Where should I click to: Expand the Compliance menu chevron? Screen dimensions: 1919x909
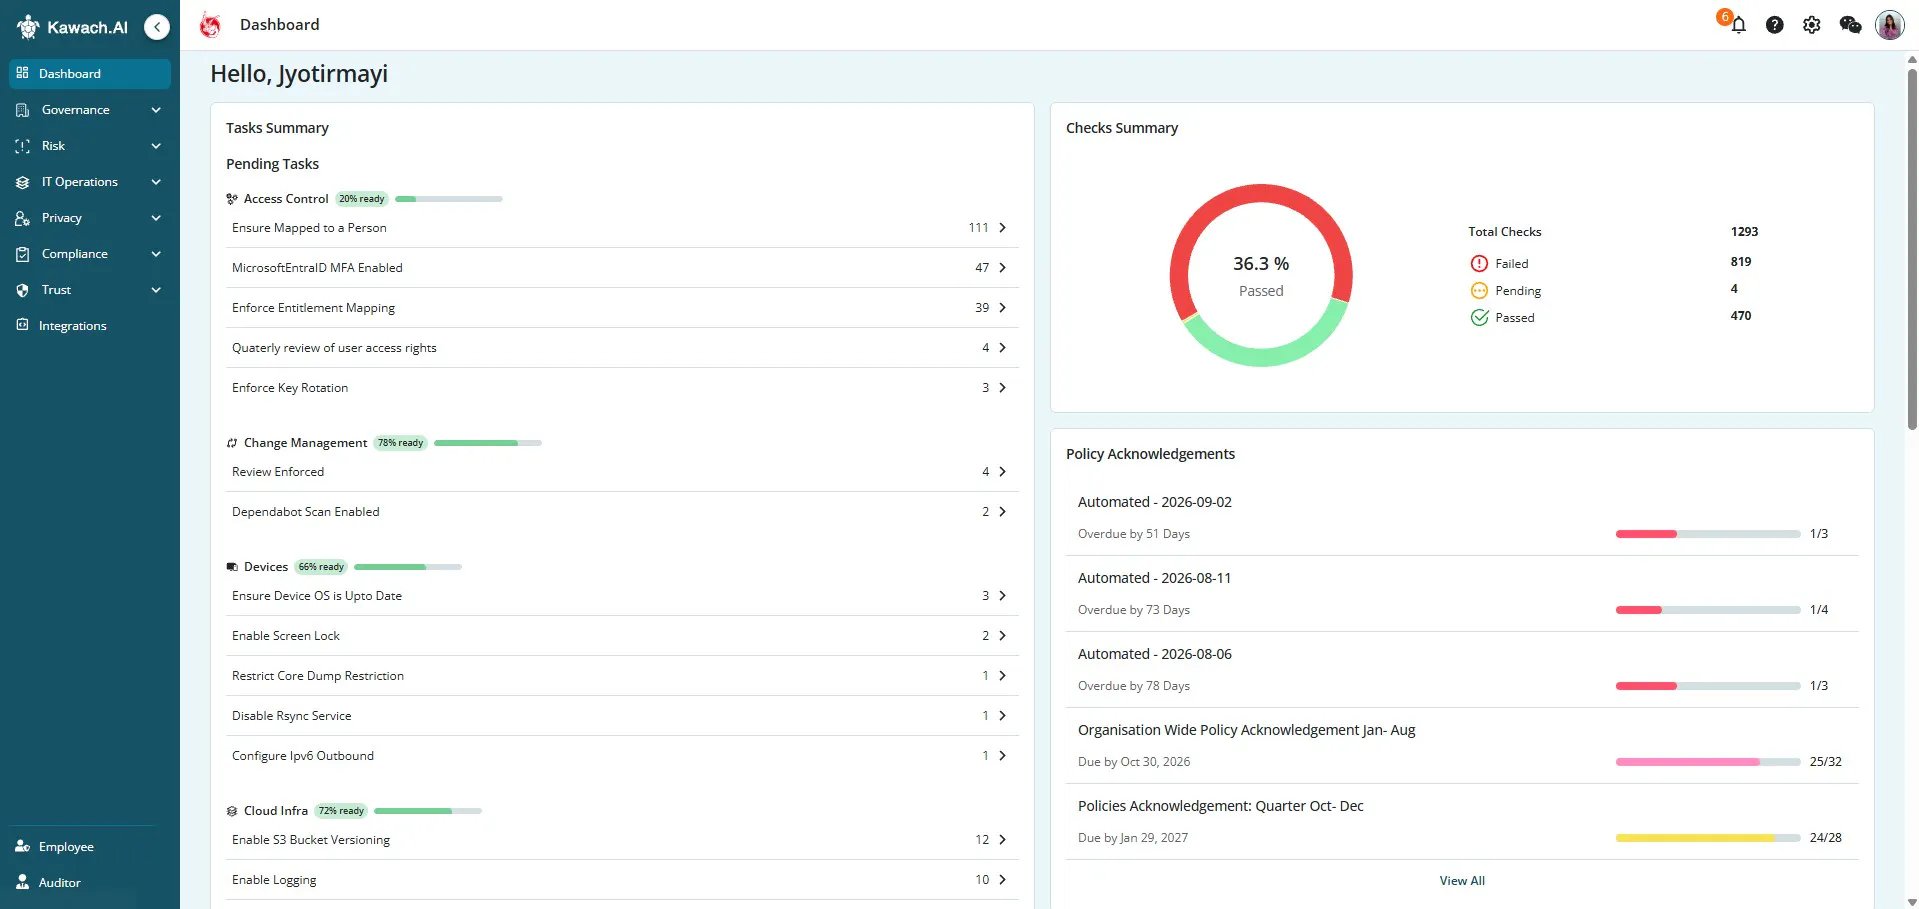(x=156, y=254)
